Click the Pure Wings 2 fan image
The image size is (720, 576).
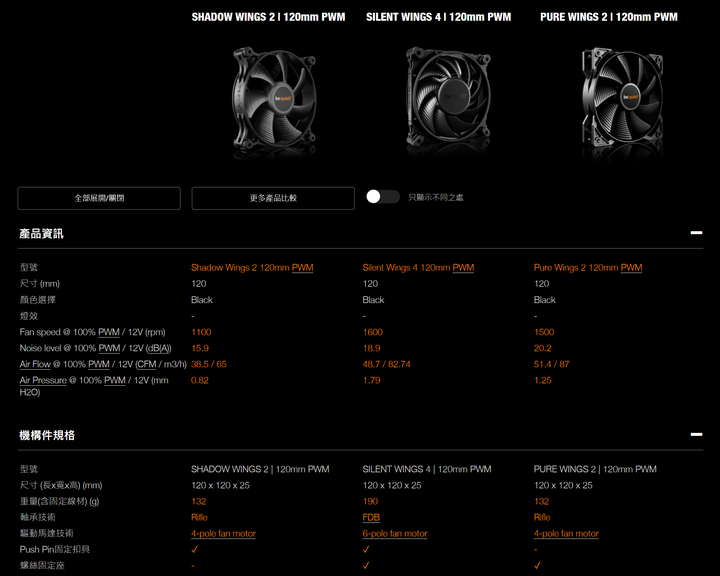click(622, 97)
